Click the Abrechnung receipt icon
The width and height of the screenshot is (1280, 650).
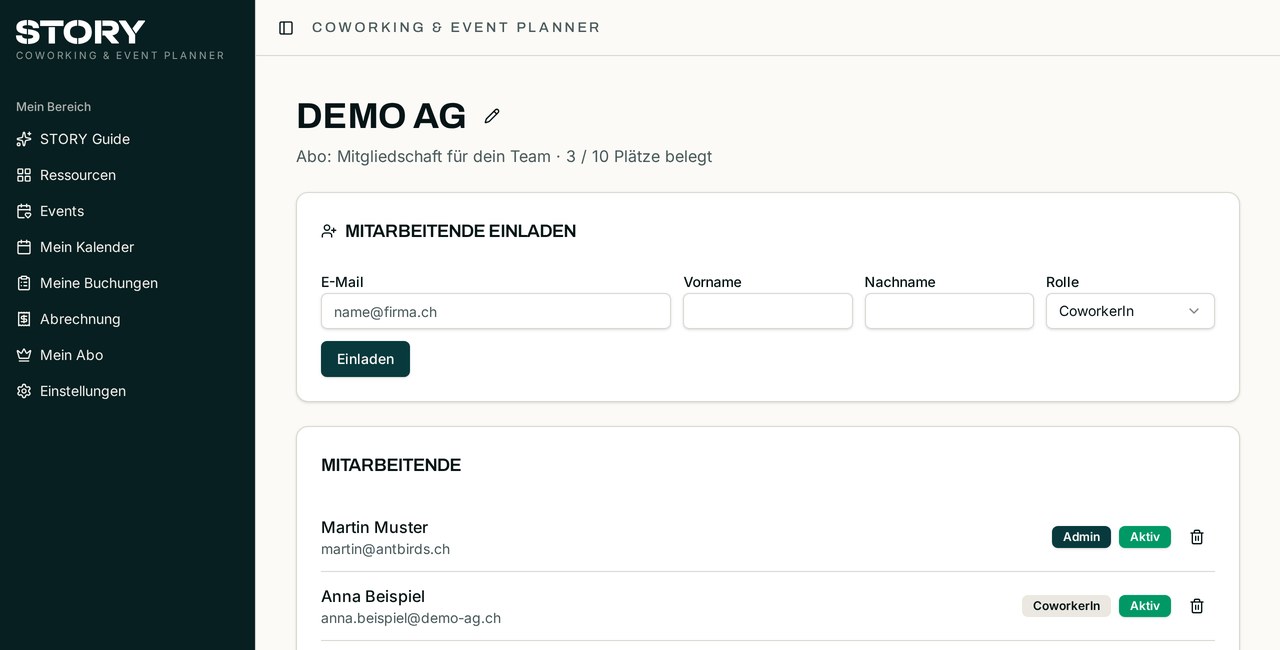pyautogui.click(x=24, y=319)
